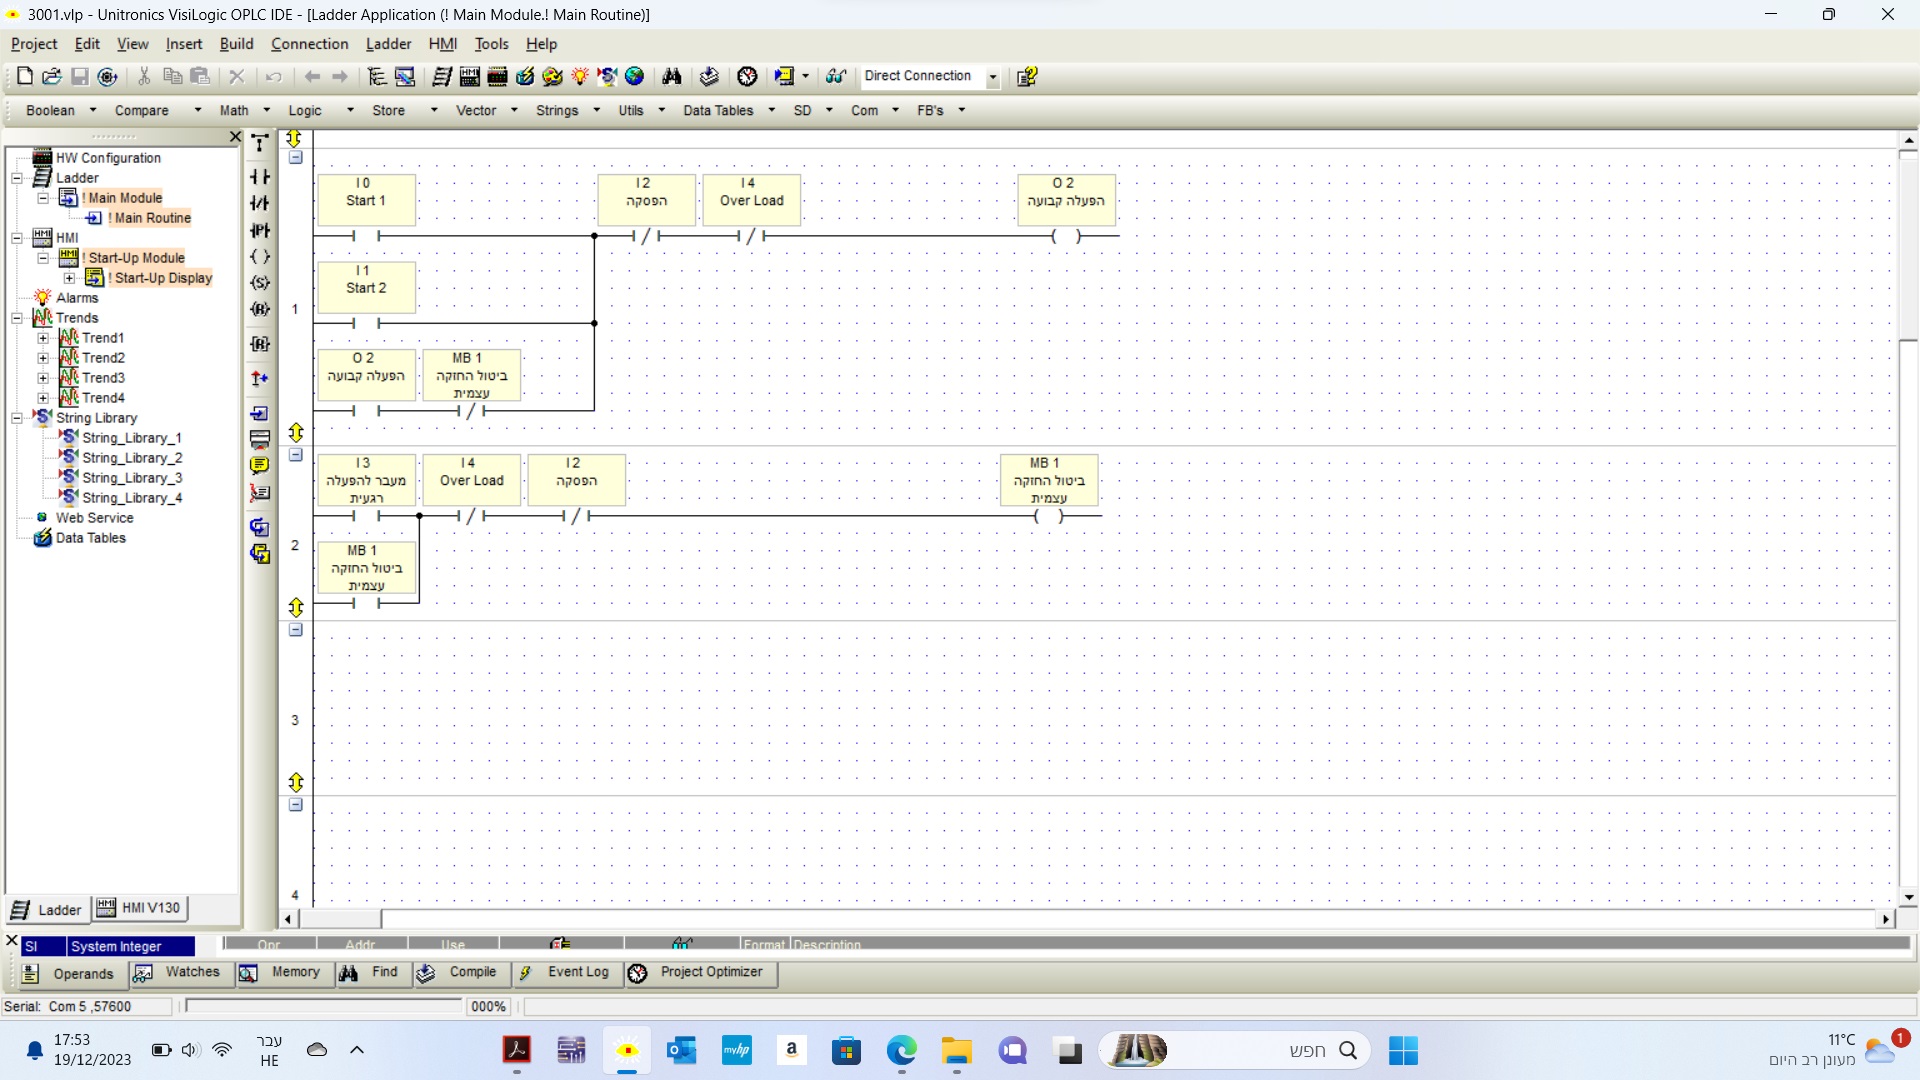Click the clock icon in the toolbar
The image size is (1920, 1080).
coord(747,76)
